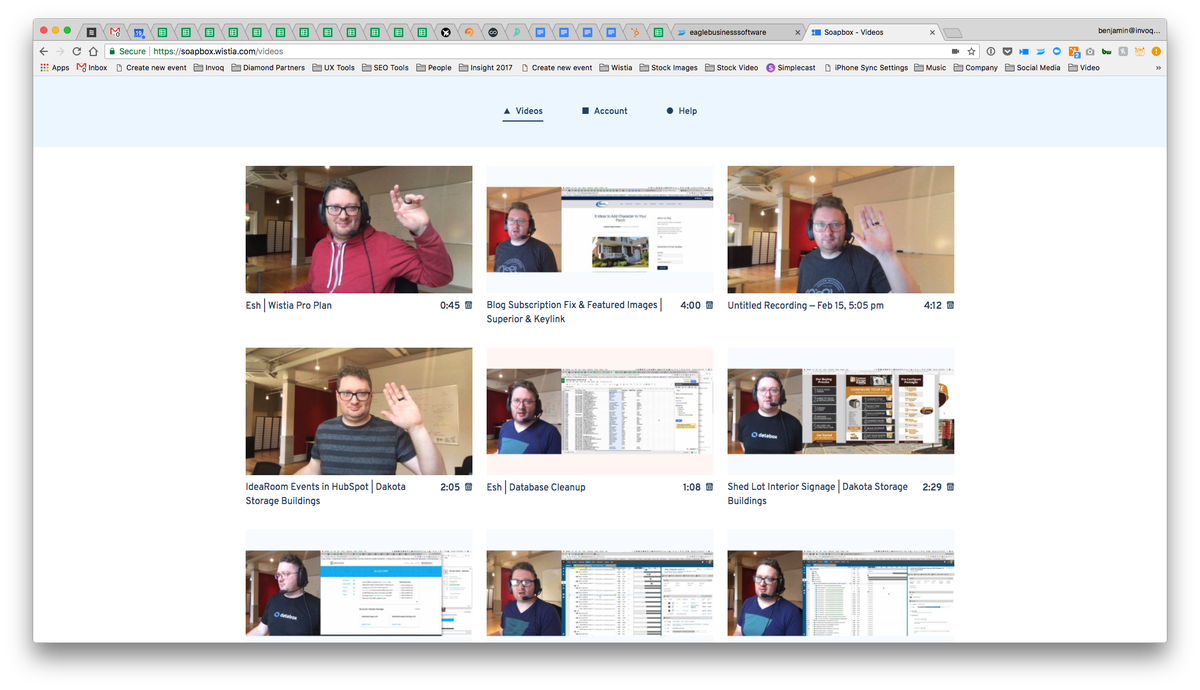The image size is (1200, 690).
Task: Expand the People bookmark folder
Action: 434,68
